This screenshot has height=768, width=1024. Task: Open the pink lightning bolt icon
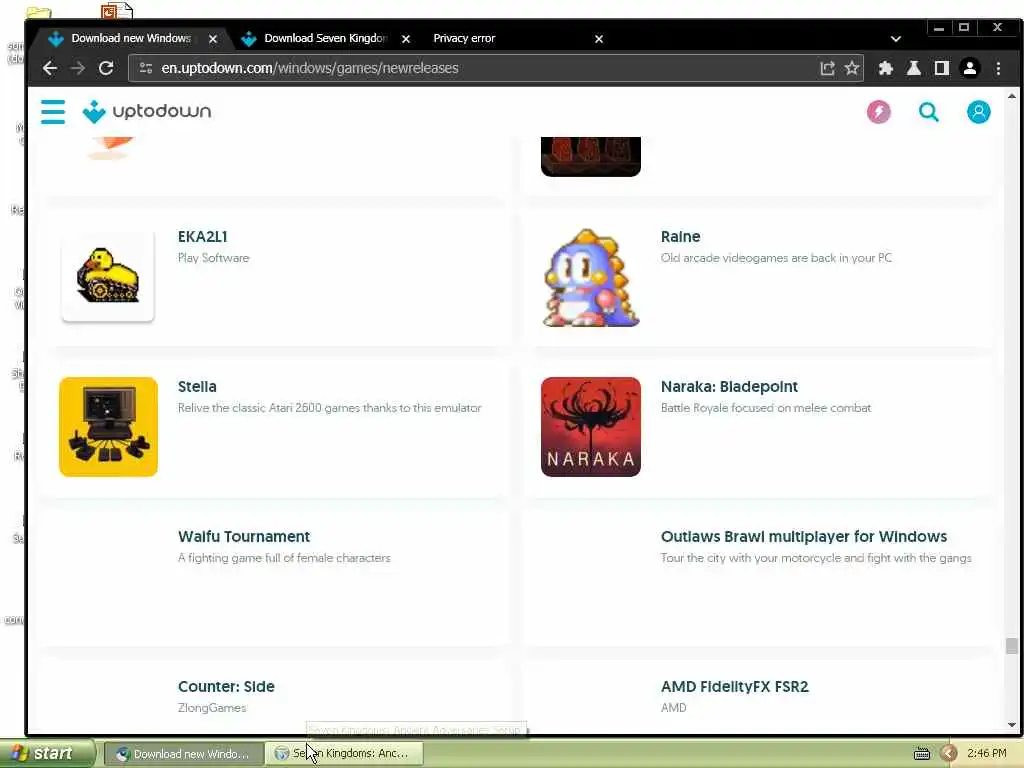(878, 112)
